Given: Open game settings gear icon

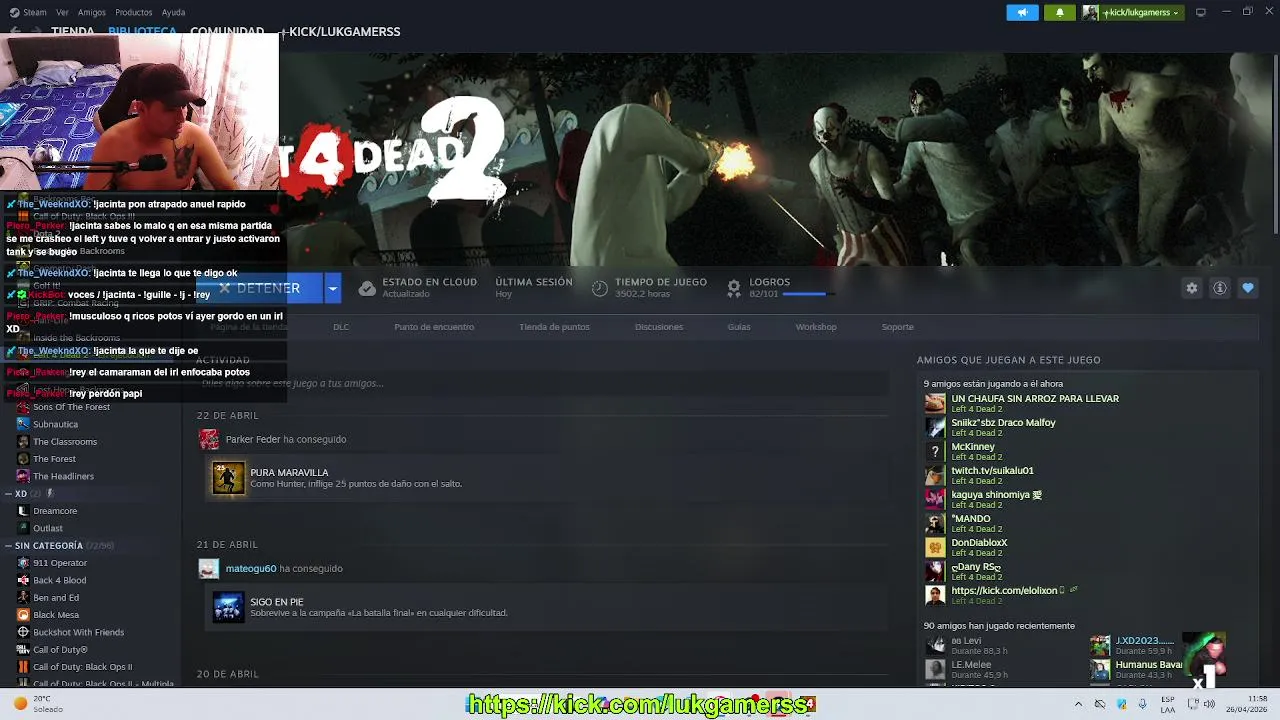Looking at the screenshot, I should pos(1191,288).
